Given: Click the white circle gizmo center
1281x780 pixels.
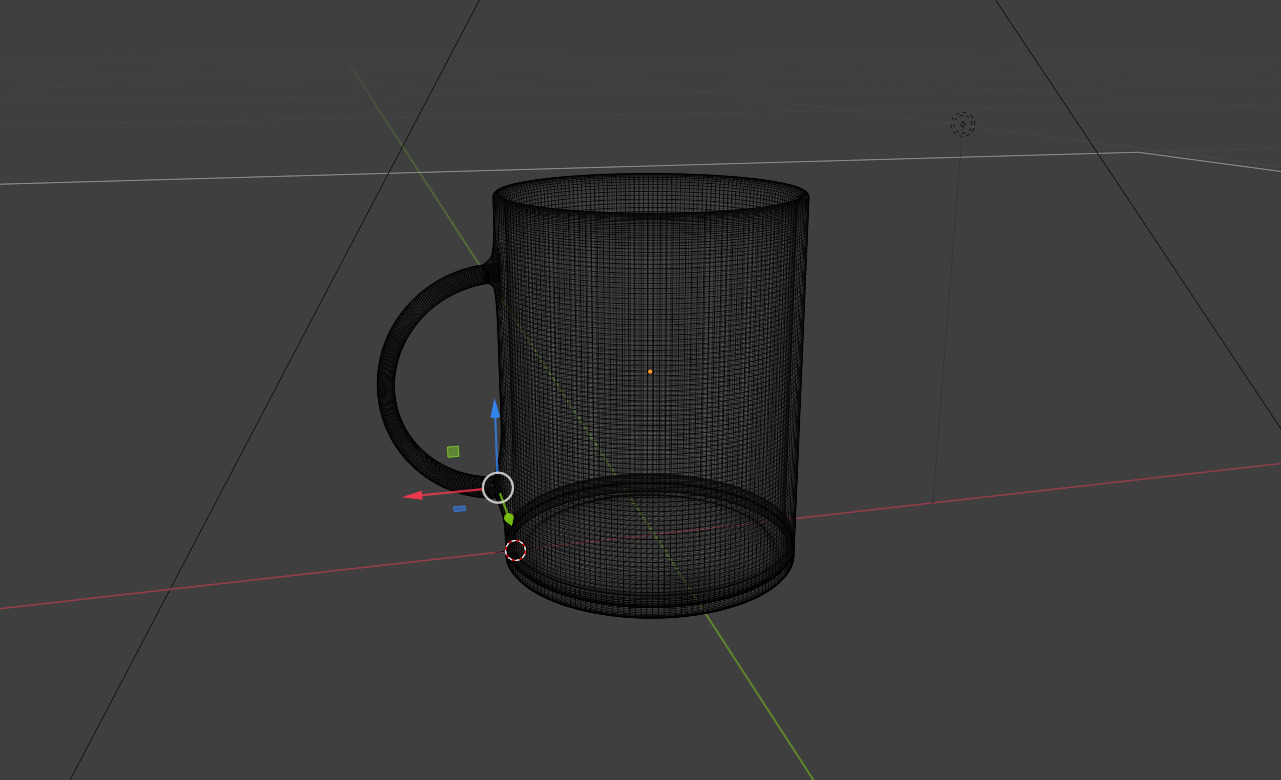Looking at the screenshot, I should 498,487.
